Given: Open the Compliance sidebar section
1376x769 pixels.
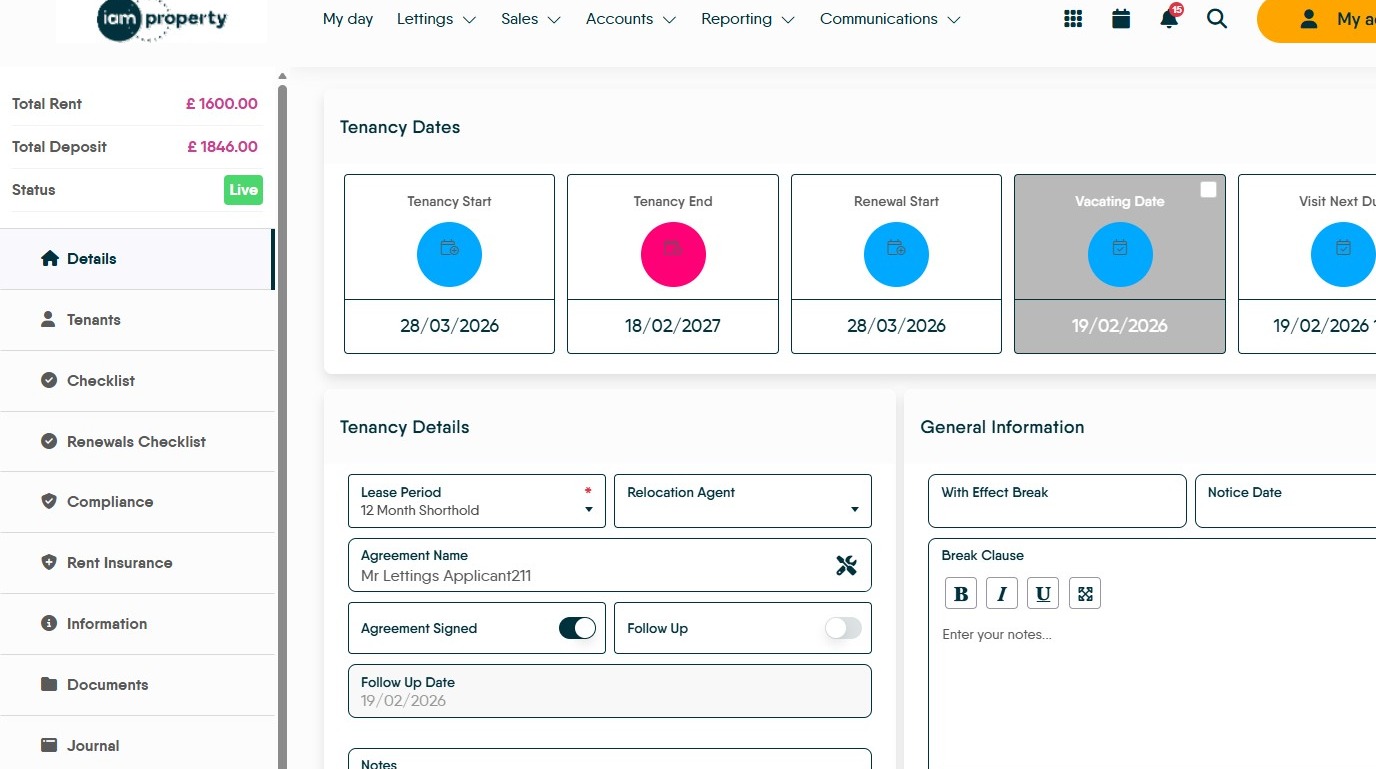Looking at the screenshot, I should point(137,502).
